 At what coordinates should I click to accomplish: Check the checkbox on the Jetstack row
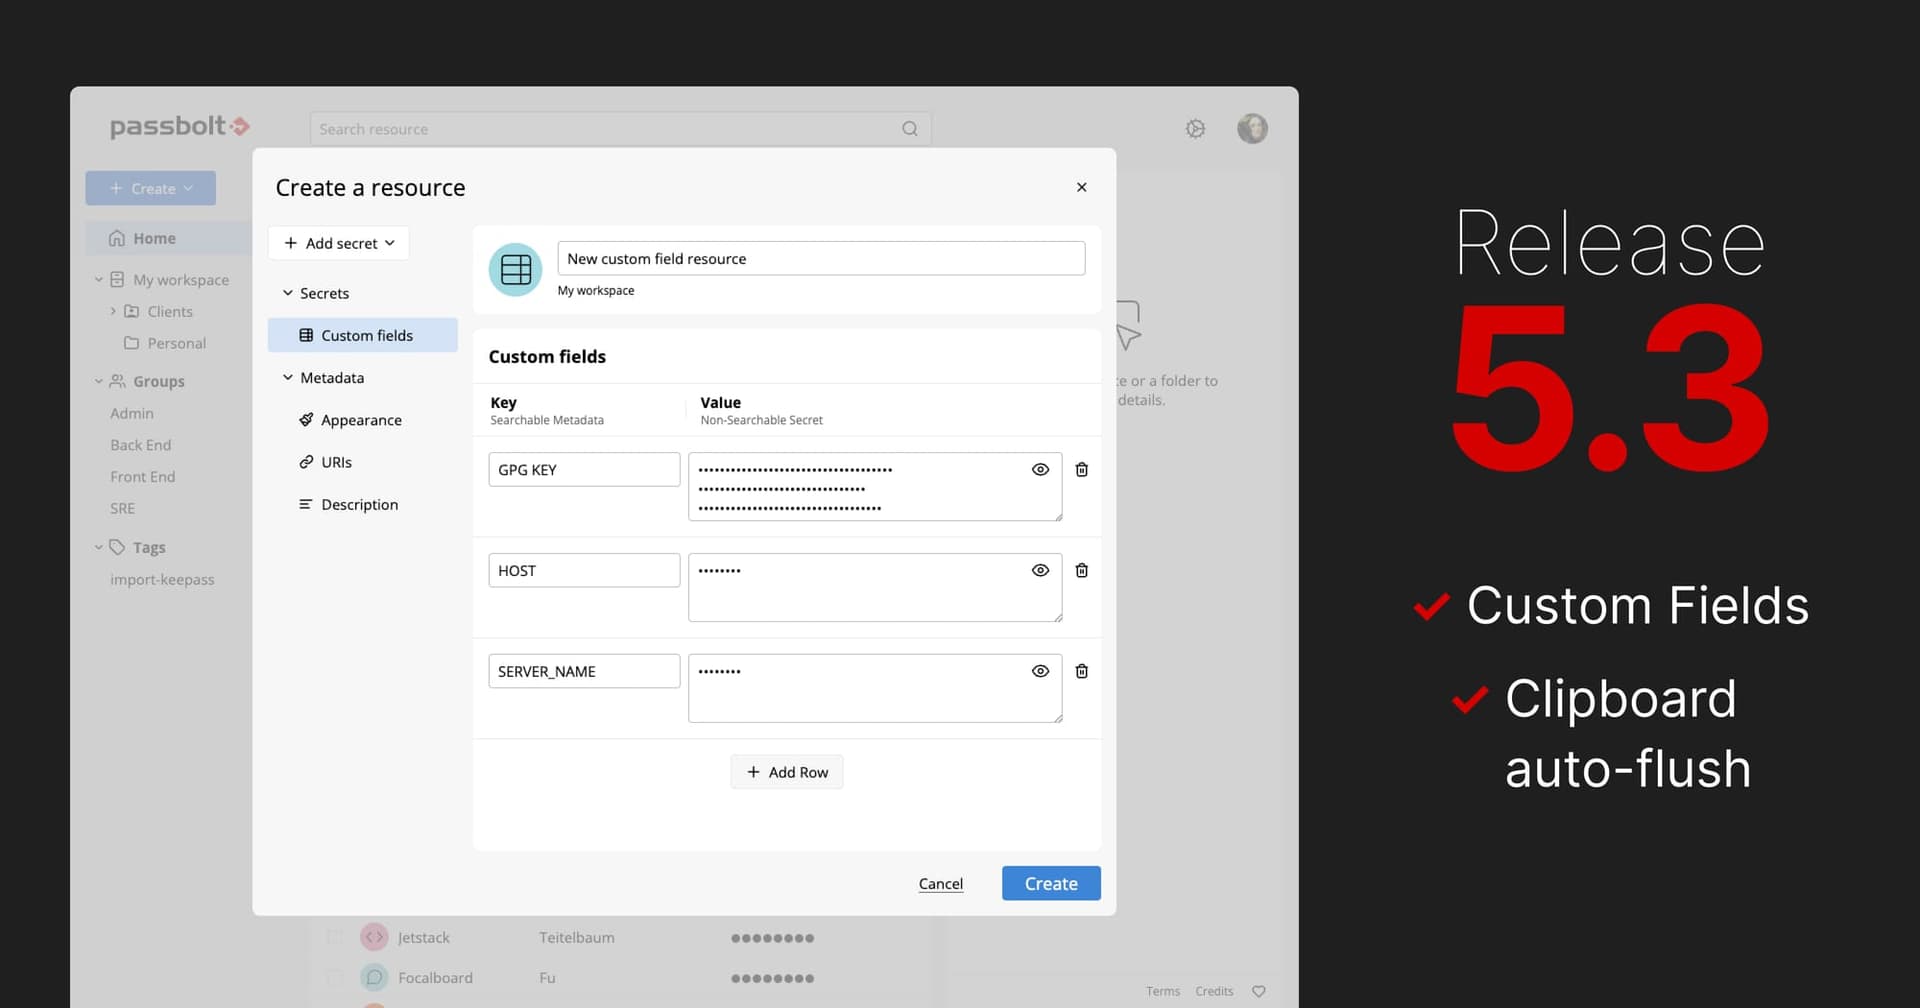[333, 937]
